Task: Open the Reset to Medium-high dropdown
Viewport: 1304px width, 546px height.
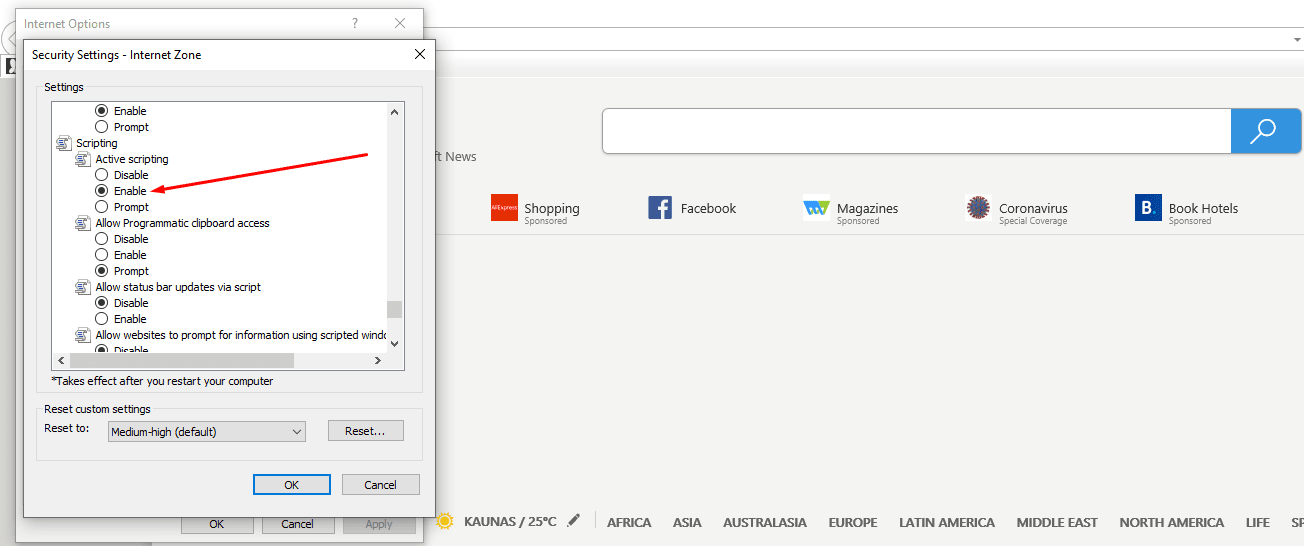Action: [206, 432]
